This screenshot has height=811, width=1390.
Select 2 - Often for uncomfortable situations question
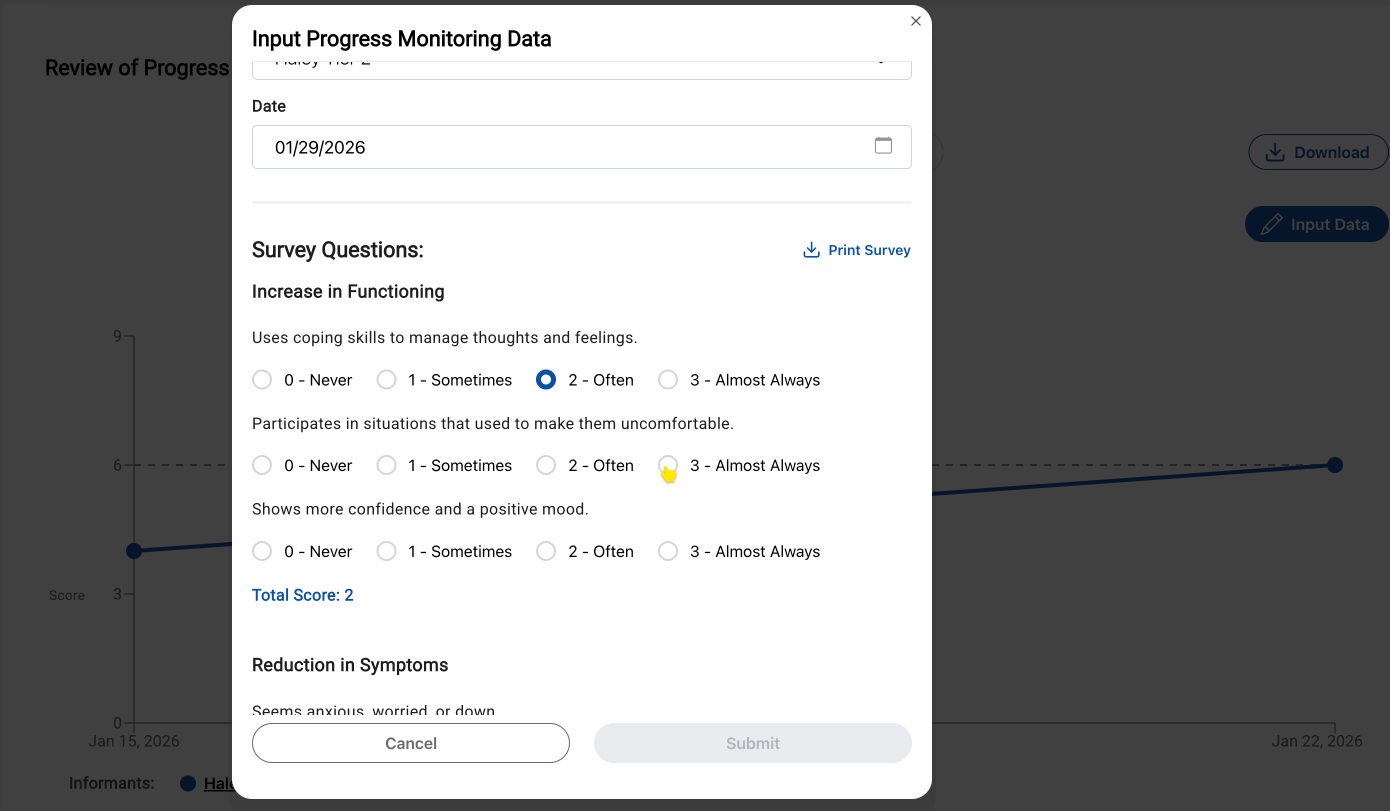546,465
